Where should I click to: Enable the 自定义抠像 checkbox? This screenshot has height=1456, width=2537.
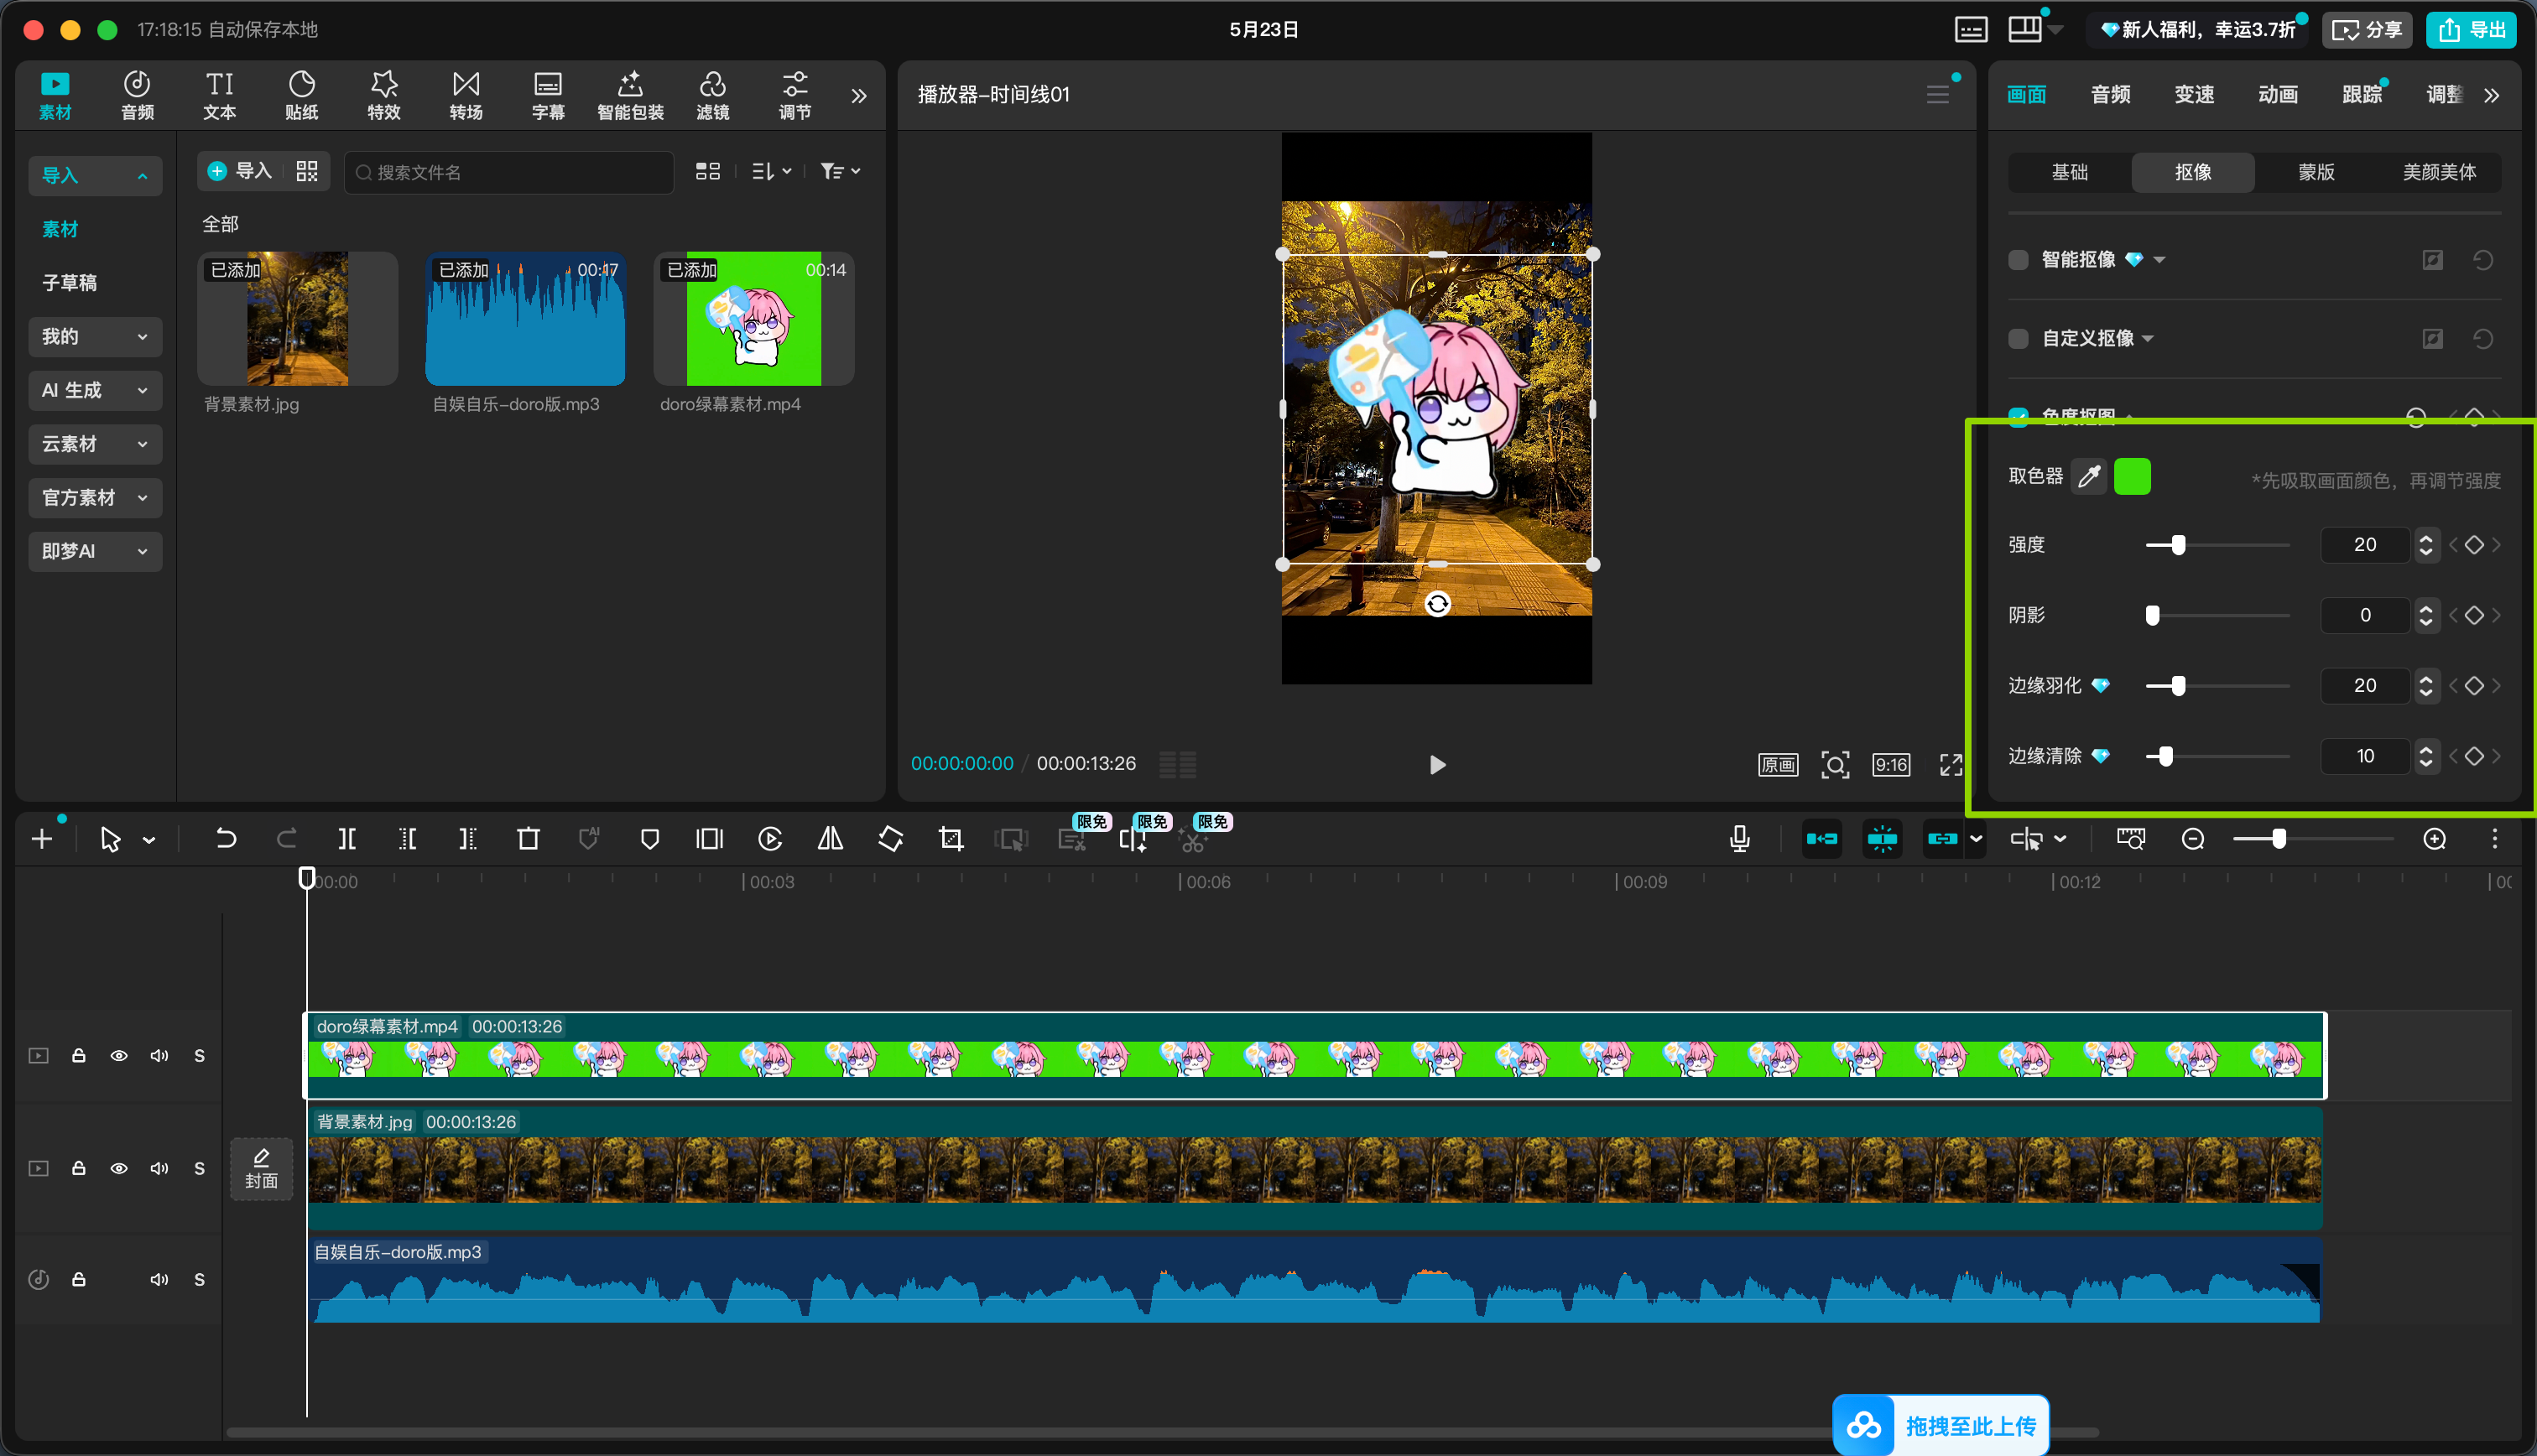(x=2018, y=339)
